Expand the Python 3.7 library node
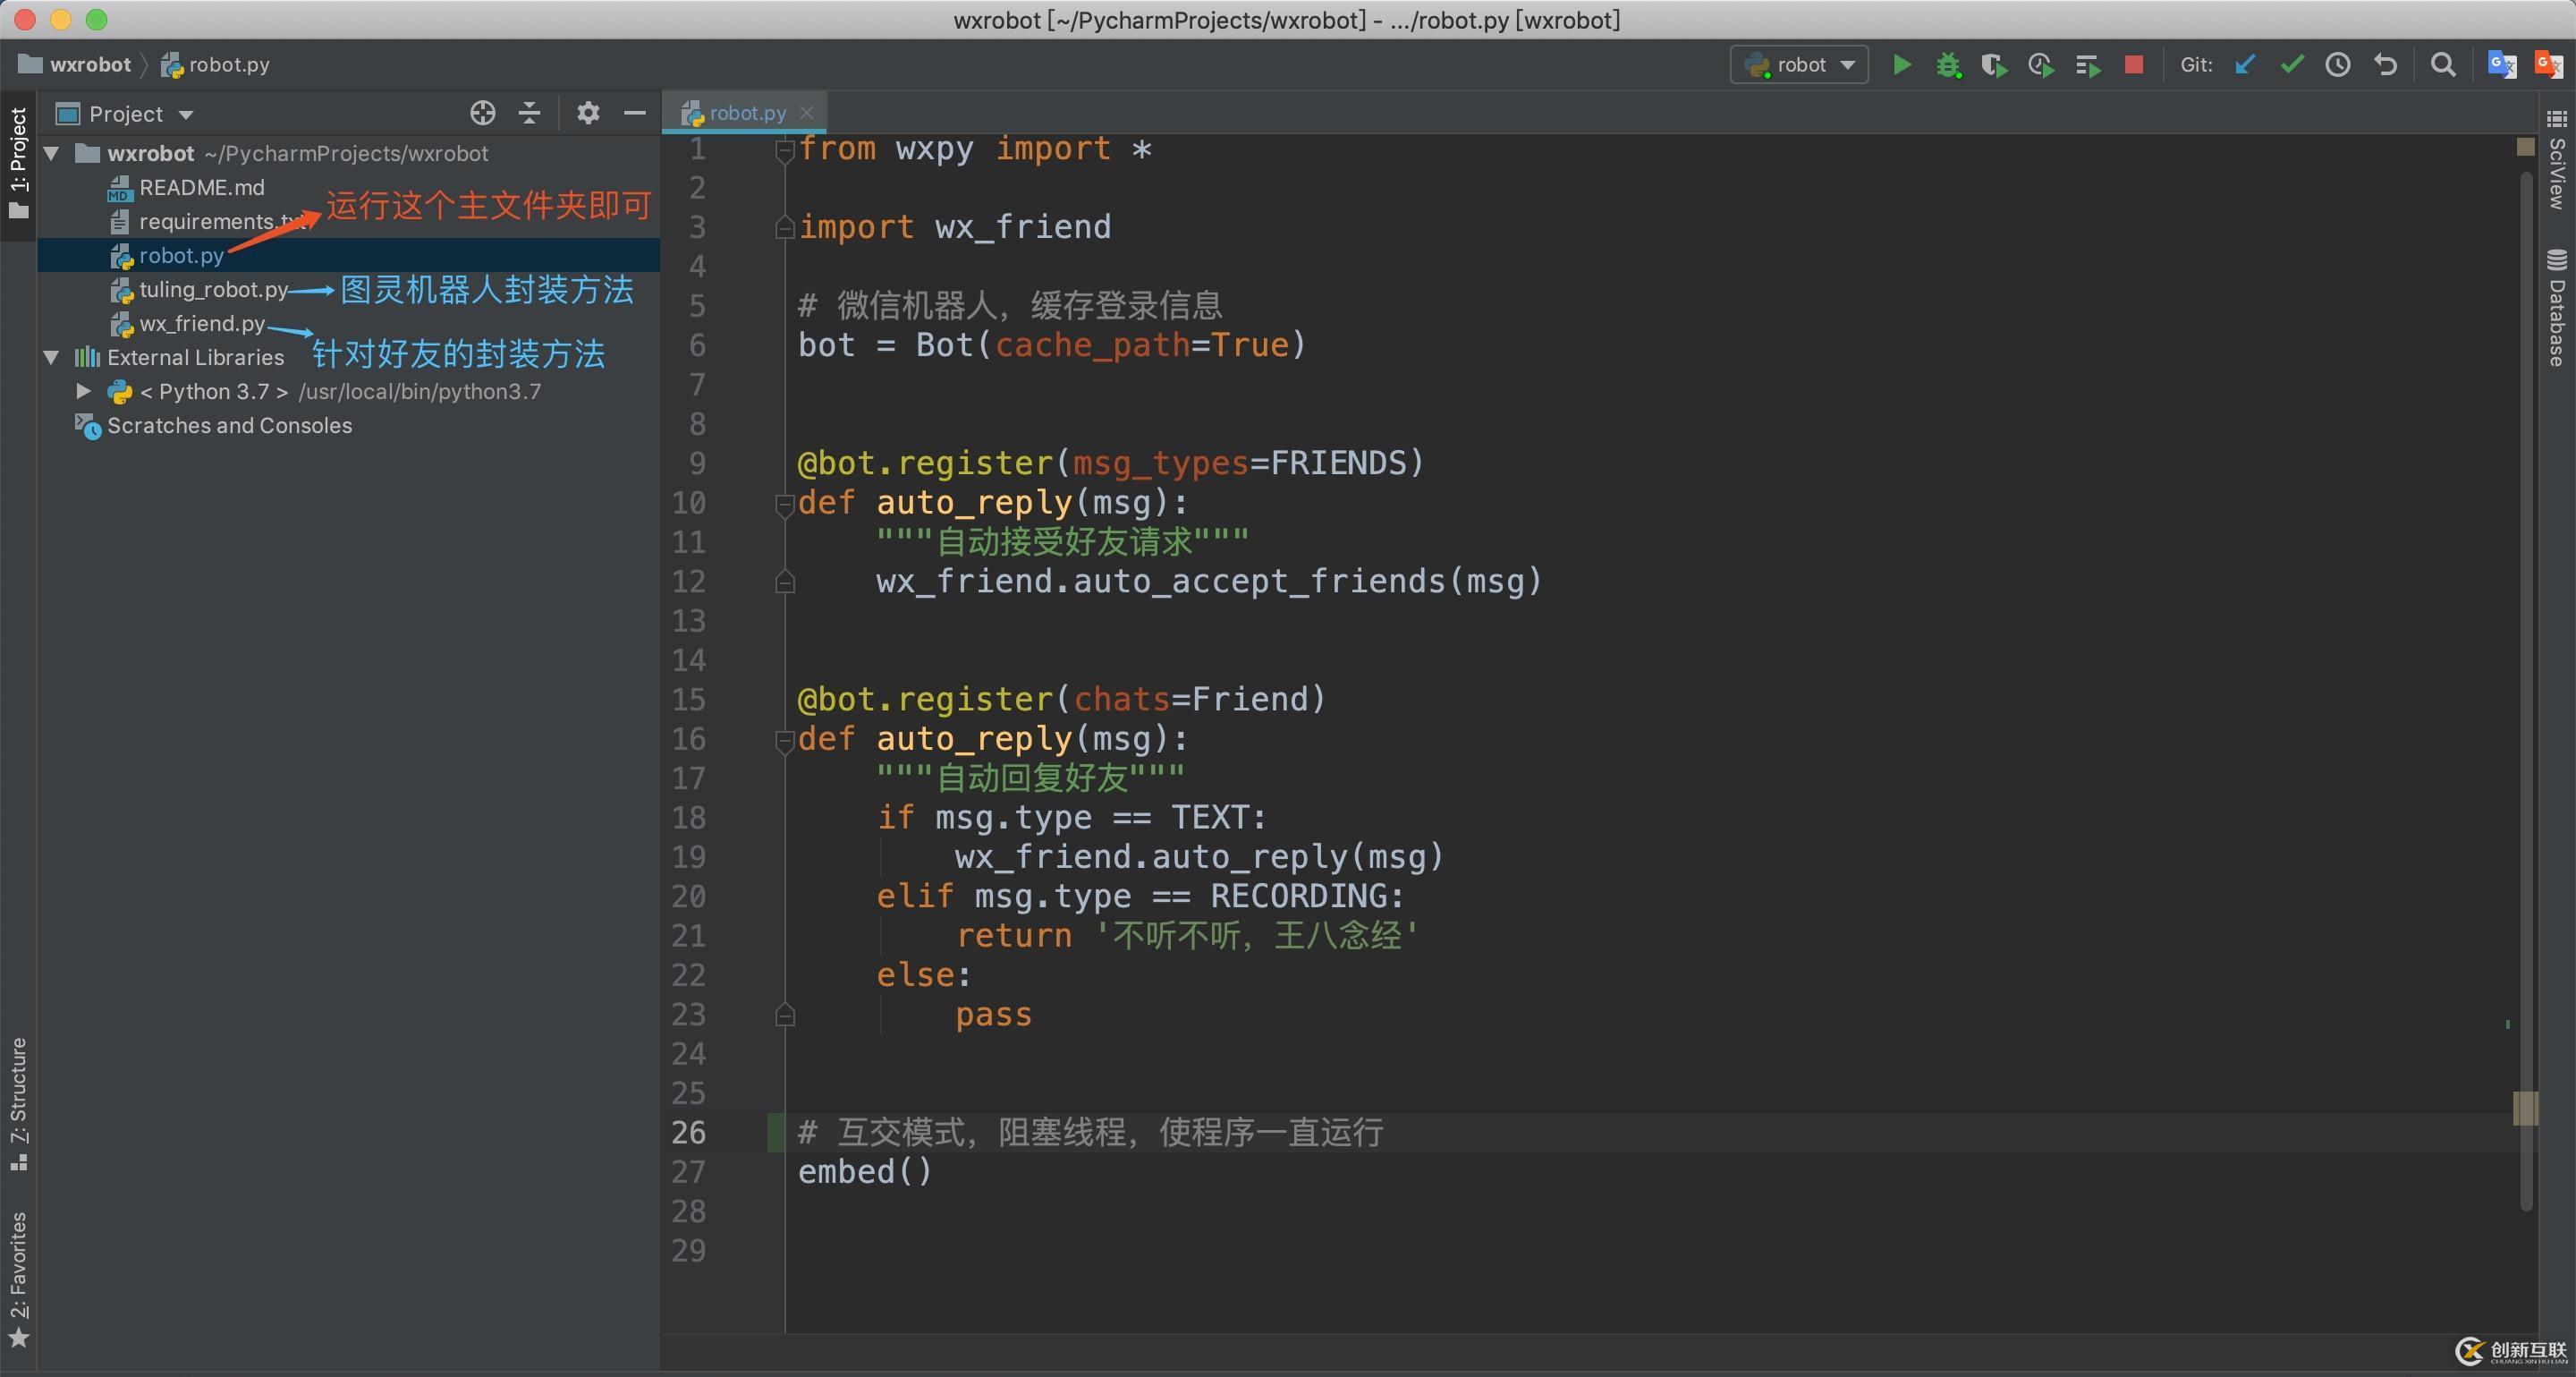The width and height of the screenshot is (2576, 1377). [84, 391]
